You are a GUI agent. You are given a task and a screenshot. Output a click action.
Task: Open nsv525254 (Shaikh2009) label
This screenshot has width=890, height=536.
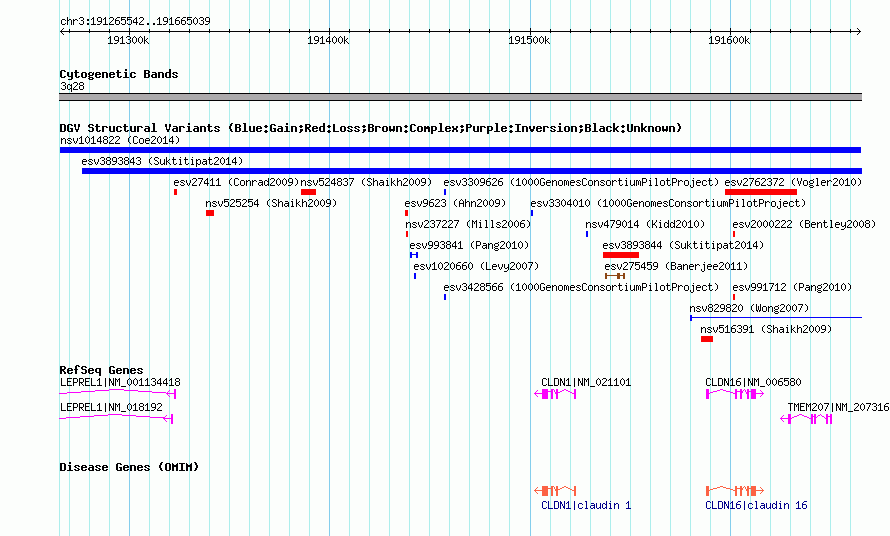click(271, 203)
